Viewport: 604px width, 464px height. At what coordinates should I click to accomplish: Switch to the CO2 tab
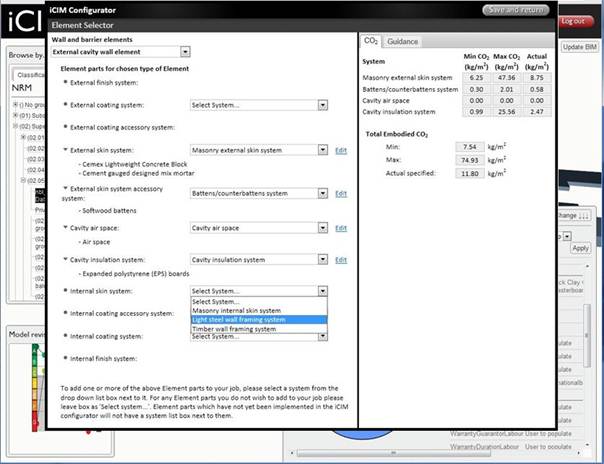(371, 41)
